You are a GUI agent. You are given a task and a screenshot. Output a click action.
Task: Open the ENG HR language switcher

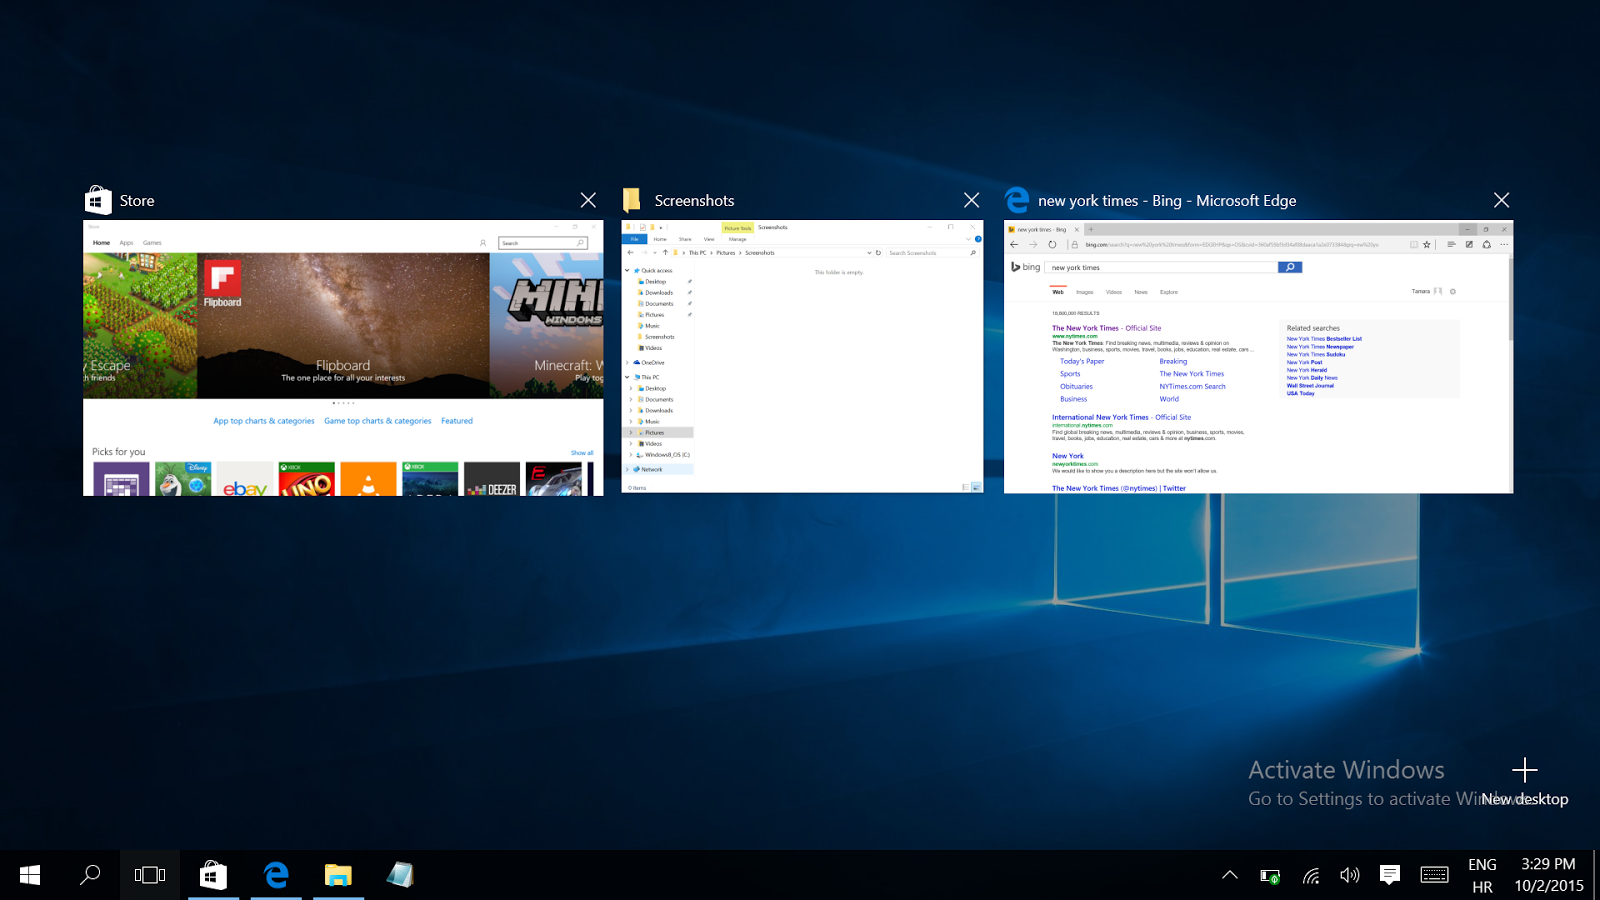1482,875
